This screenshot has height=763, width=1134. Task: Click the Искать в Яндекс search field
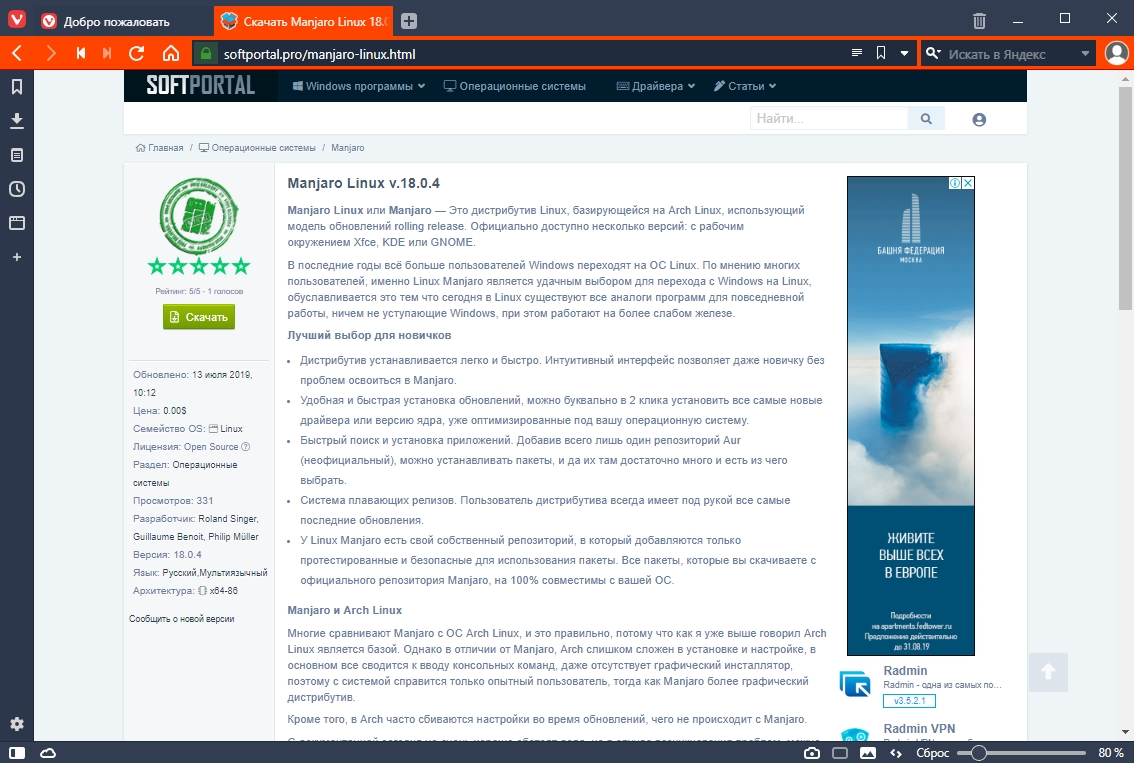(x=1010, y=54)
